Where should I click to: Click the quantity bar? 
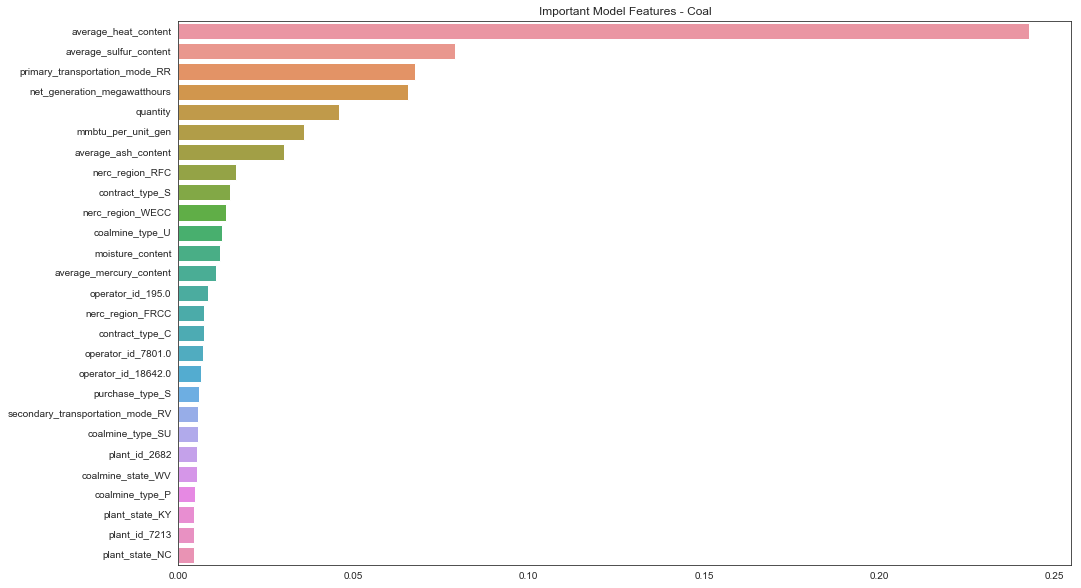click(259, 112)
